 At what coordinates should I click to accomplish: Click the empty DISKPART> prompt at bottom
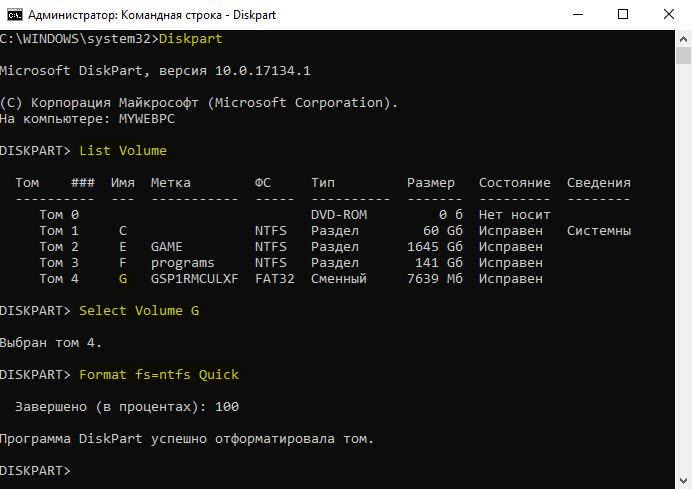(x=35, y=471)
